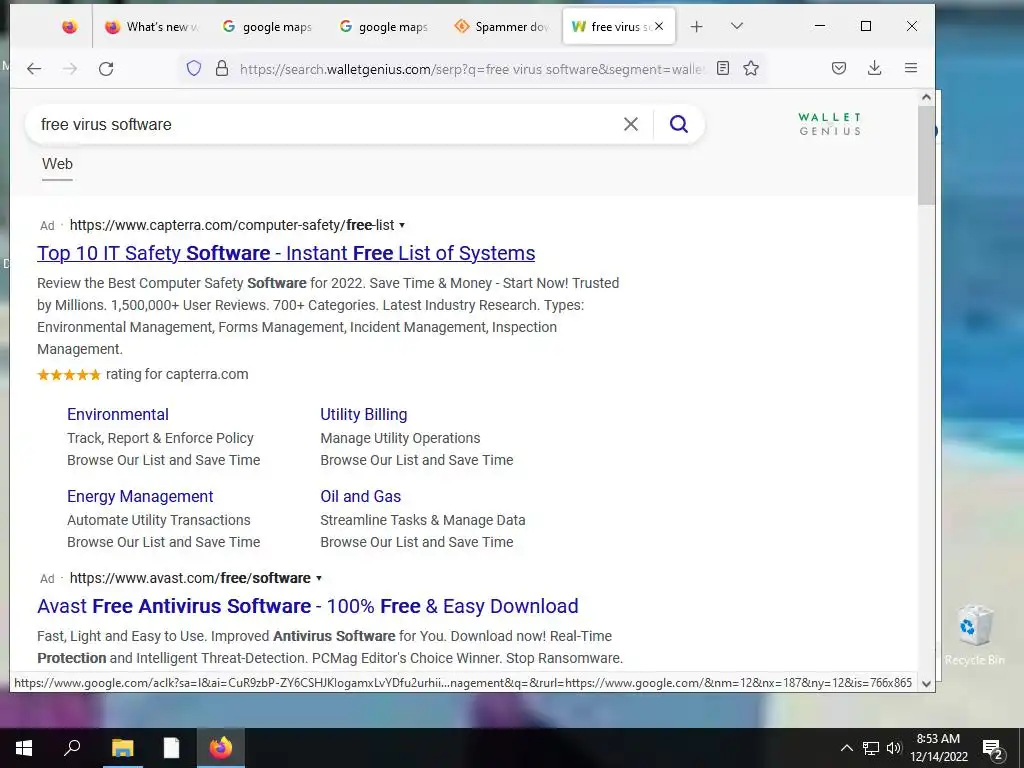Click the avast.com ad URL text

point(190,578)
